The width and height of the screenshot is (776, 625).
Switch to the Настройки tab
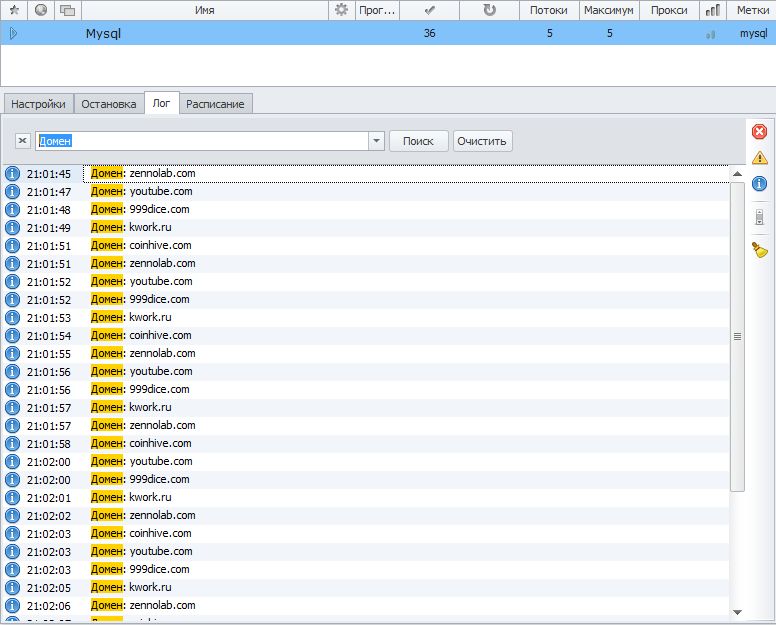click(38, 104)
